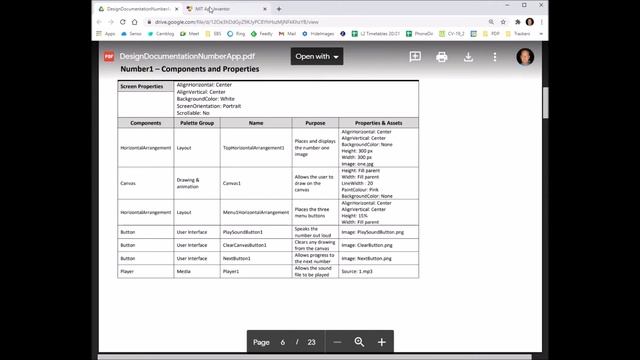Click the red PDF file icon

click(x=109, y=56)
